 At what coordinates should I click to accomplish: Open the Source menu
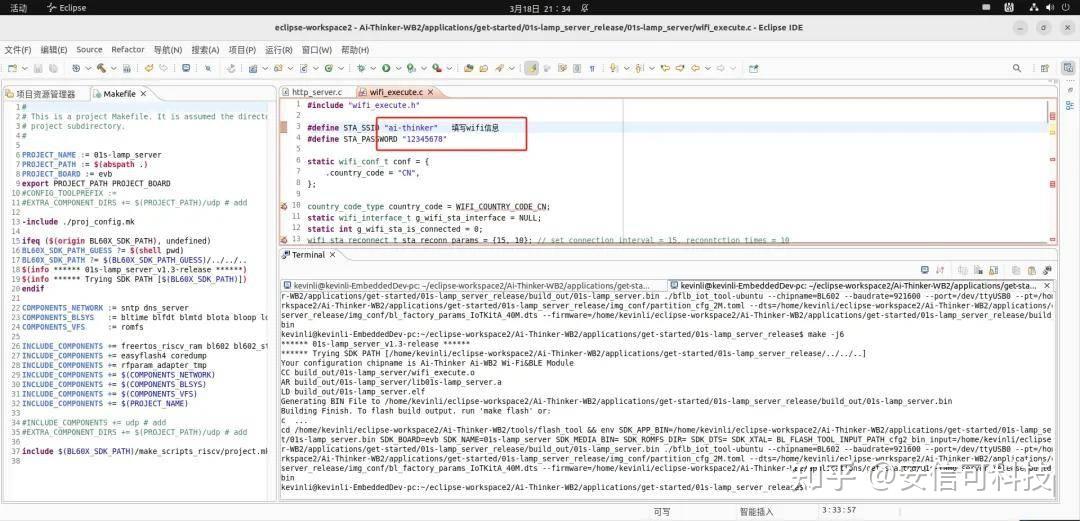point(89,50)
